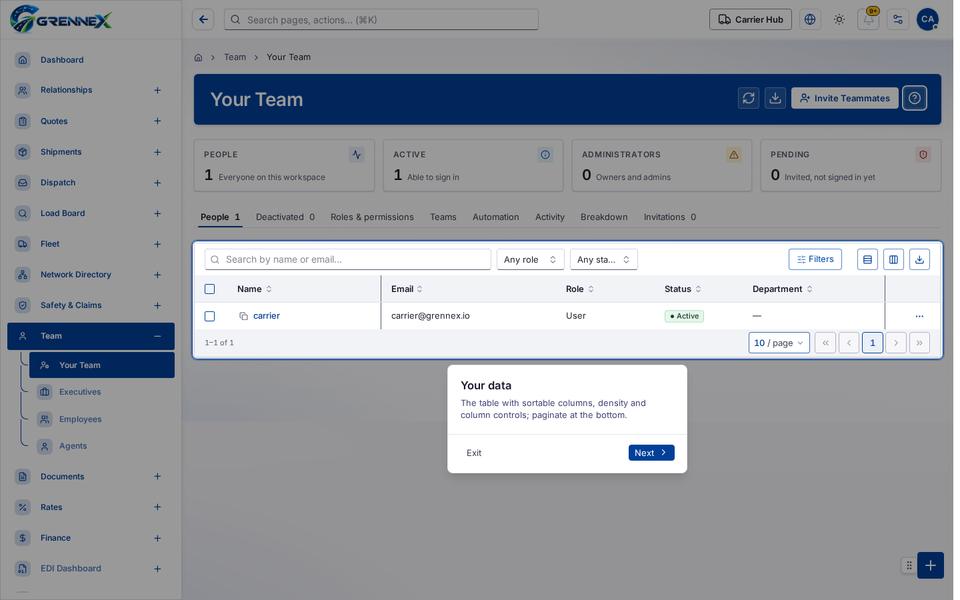Open the settings sliders icon in top bar
Image resolution: width=960 pixels, height=600 pixels.
898,20
